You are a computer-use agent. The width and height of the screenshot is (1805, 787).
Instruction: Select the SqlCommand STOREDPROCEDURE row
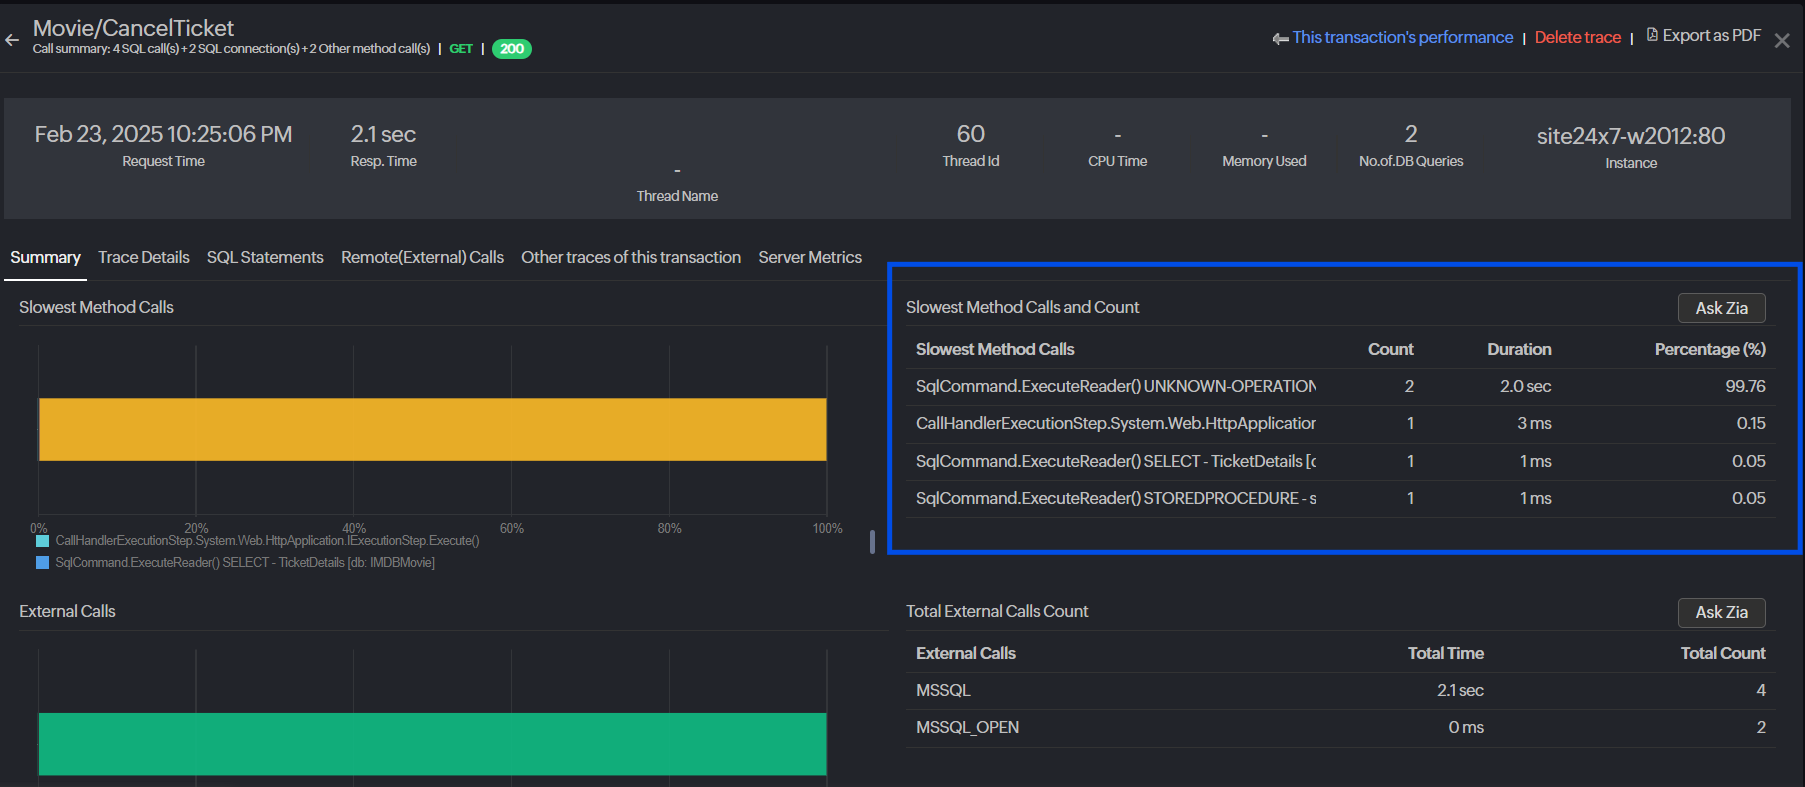1340,498
